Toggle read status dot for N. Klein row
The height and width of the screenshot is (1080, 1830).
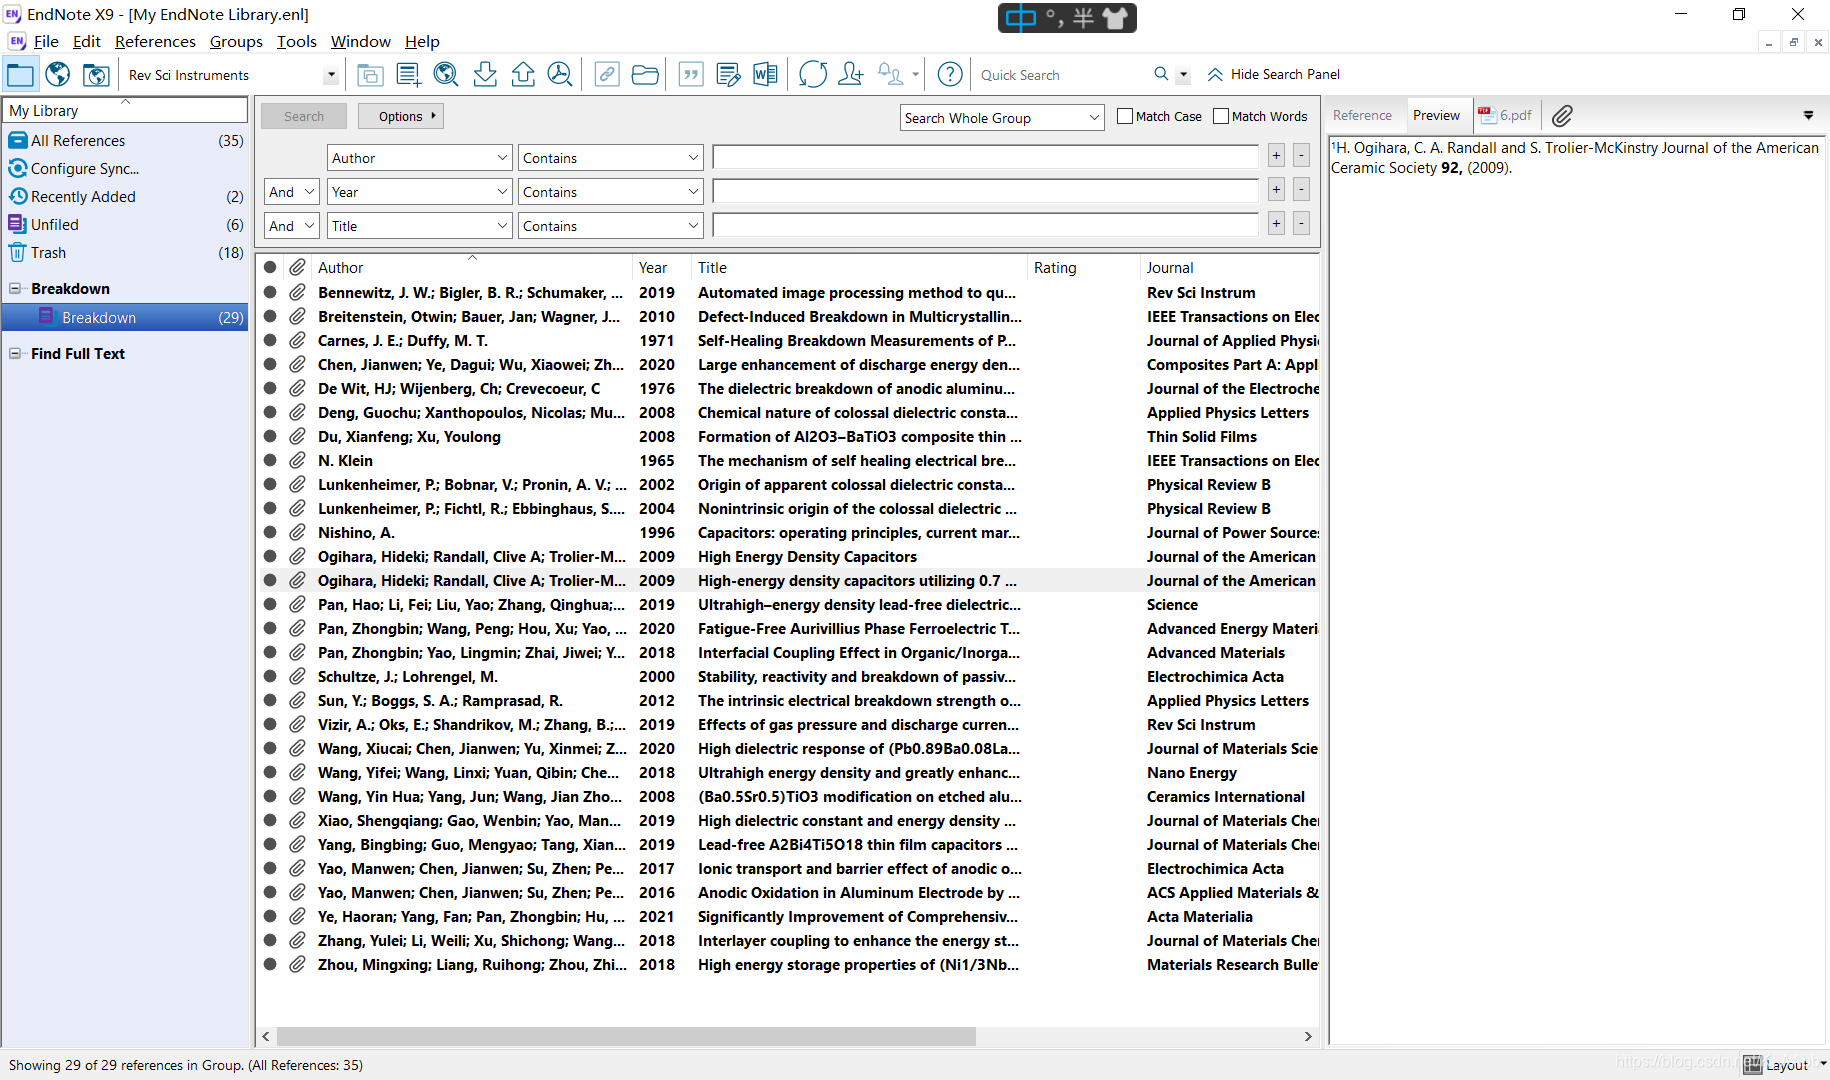coord(270,461)
